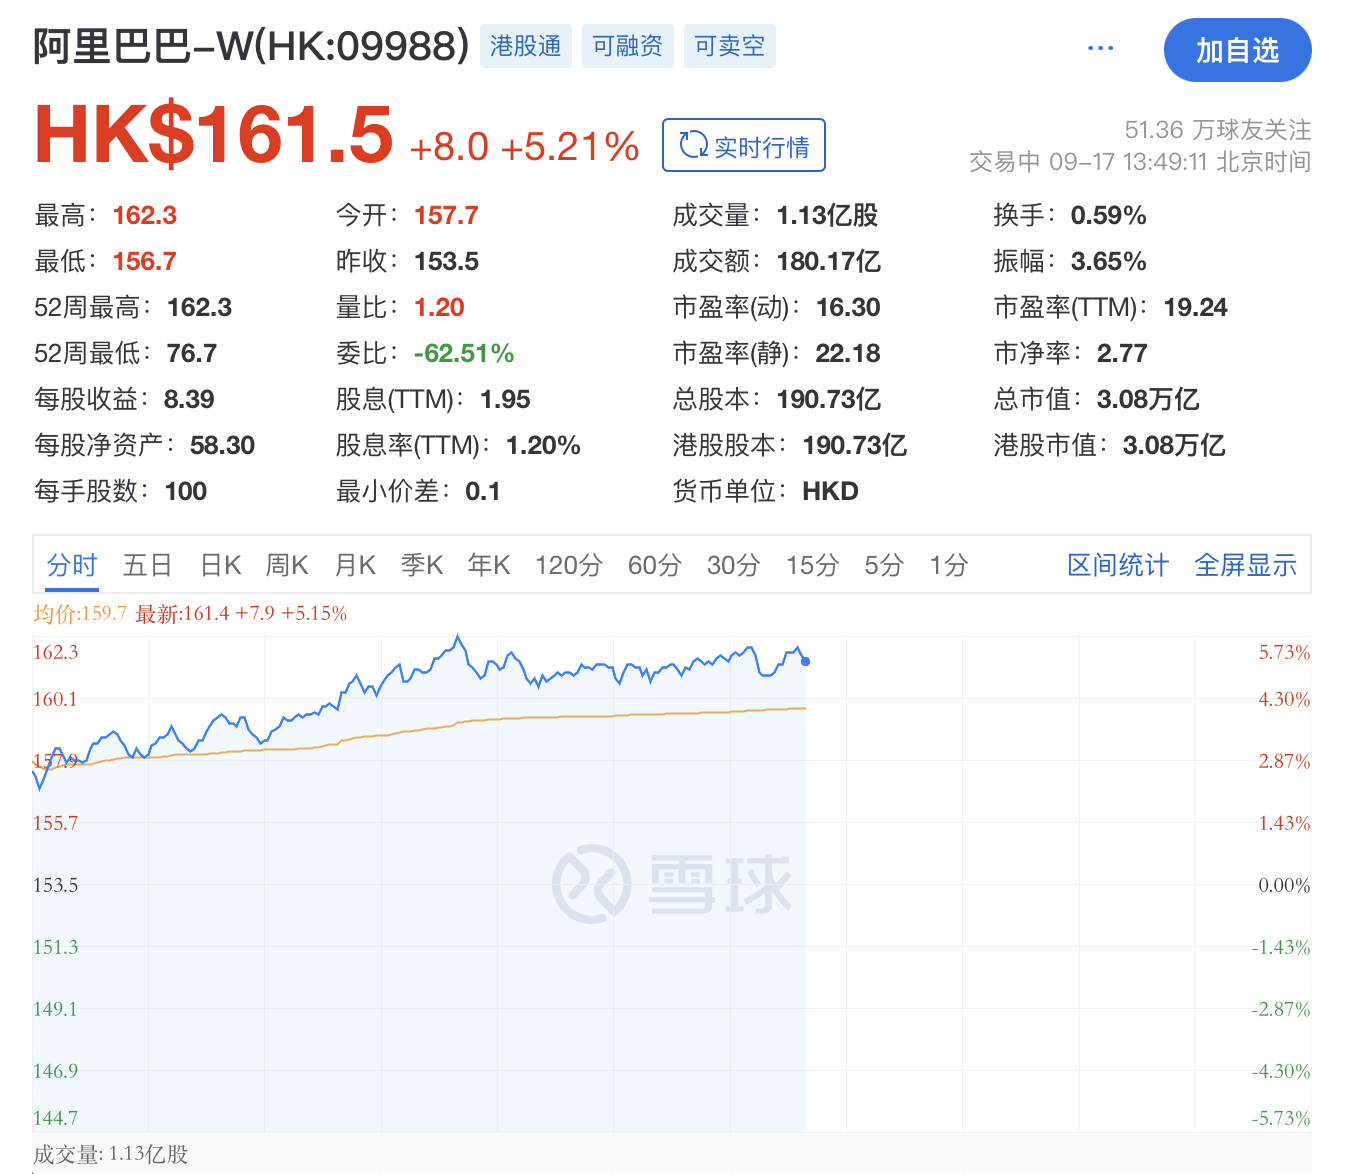Click the 货币单位 value HKD
The image size is (1346, 1174).
click(x=830, y=491)
